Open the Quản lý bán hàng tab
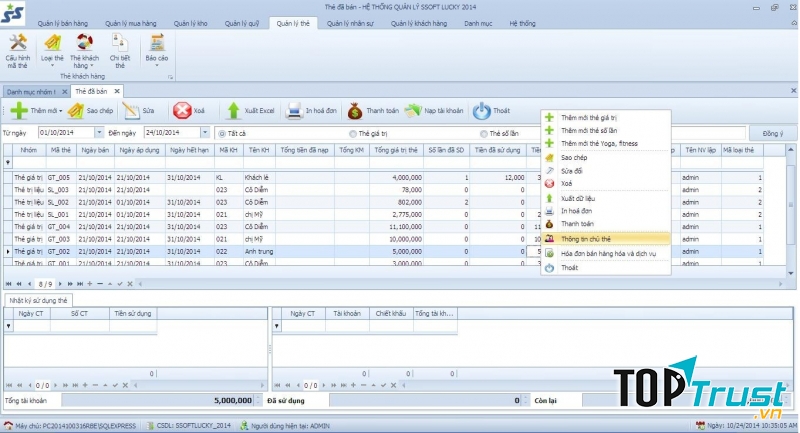Image resolution: width=800 pixels, height=433 pixels. [63, 23]
